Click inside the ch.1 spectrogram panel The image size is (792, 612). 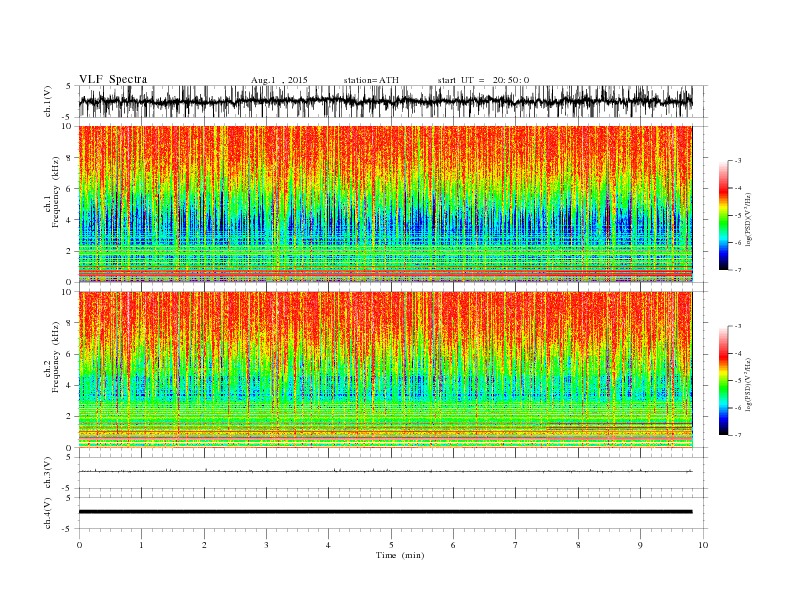pyautogui.click(x=385, y=204)
